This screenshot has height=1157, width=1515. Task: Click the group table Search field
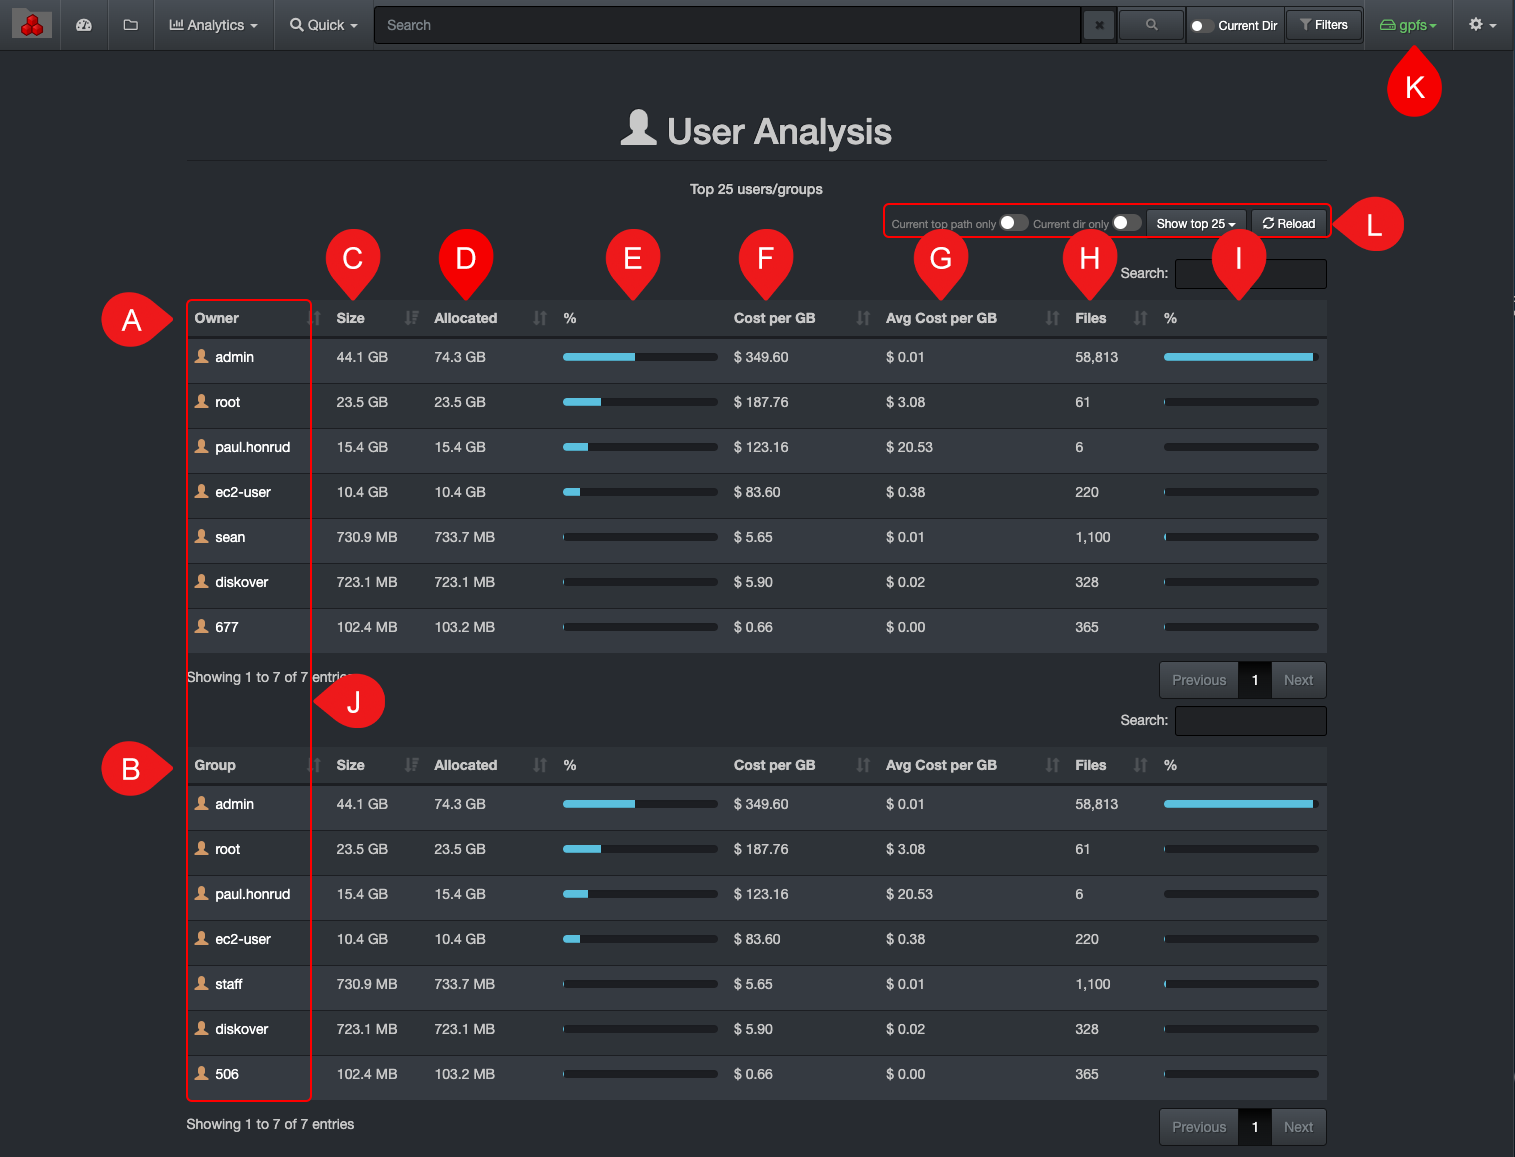click(1249, 720)
